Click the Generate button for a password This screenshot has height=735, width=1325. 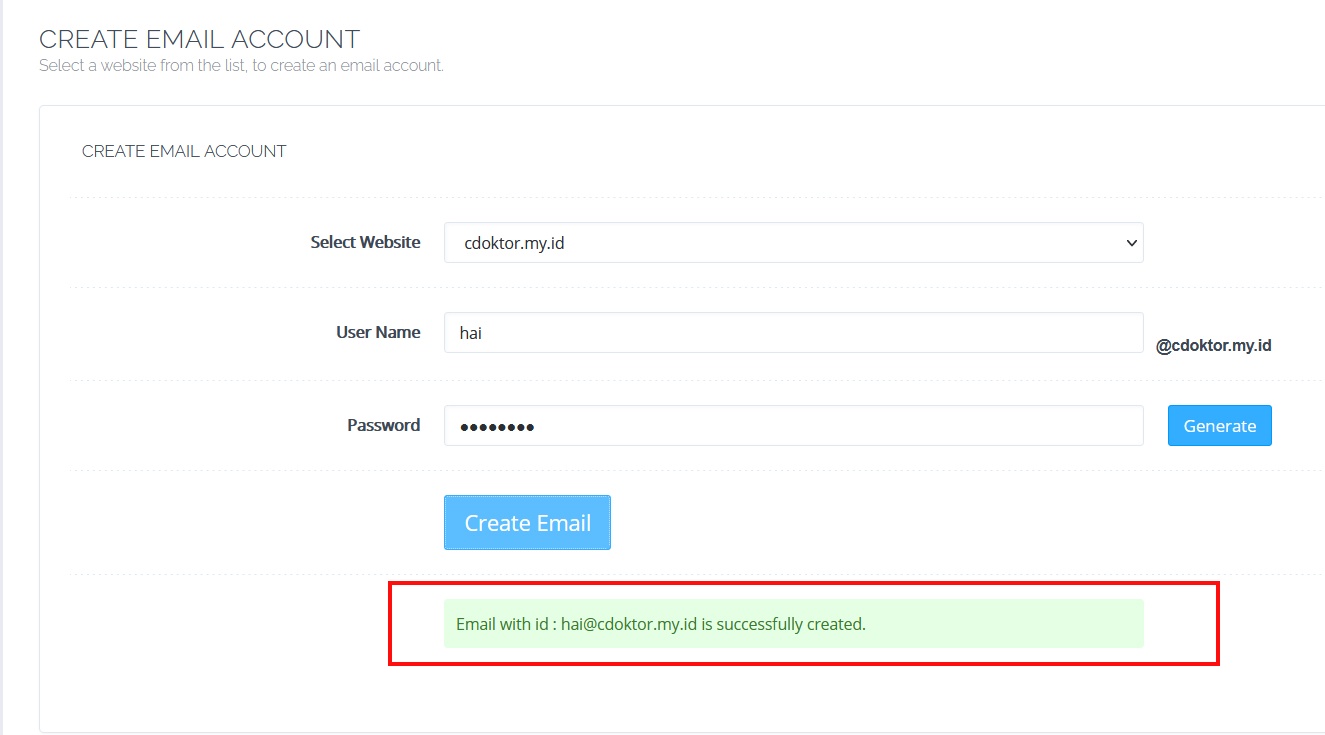click(1219, 425)
